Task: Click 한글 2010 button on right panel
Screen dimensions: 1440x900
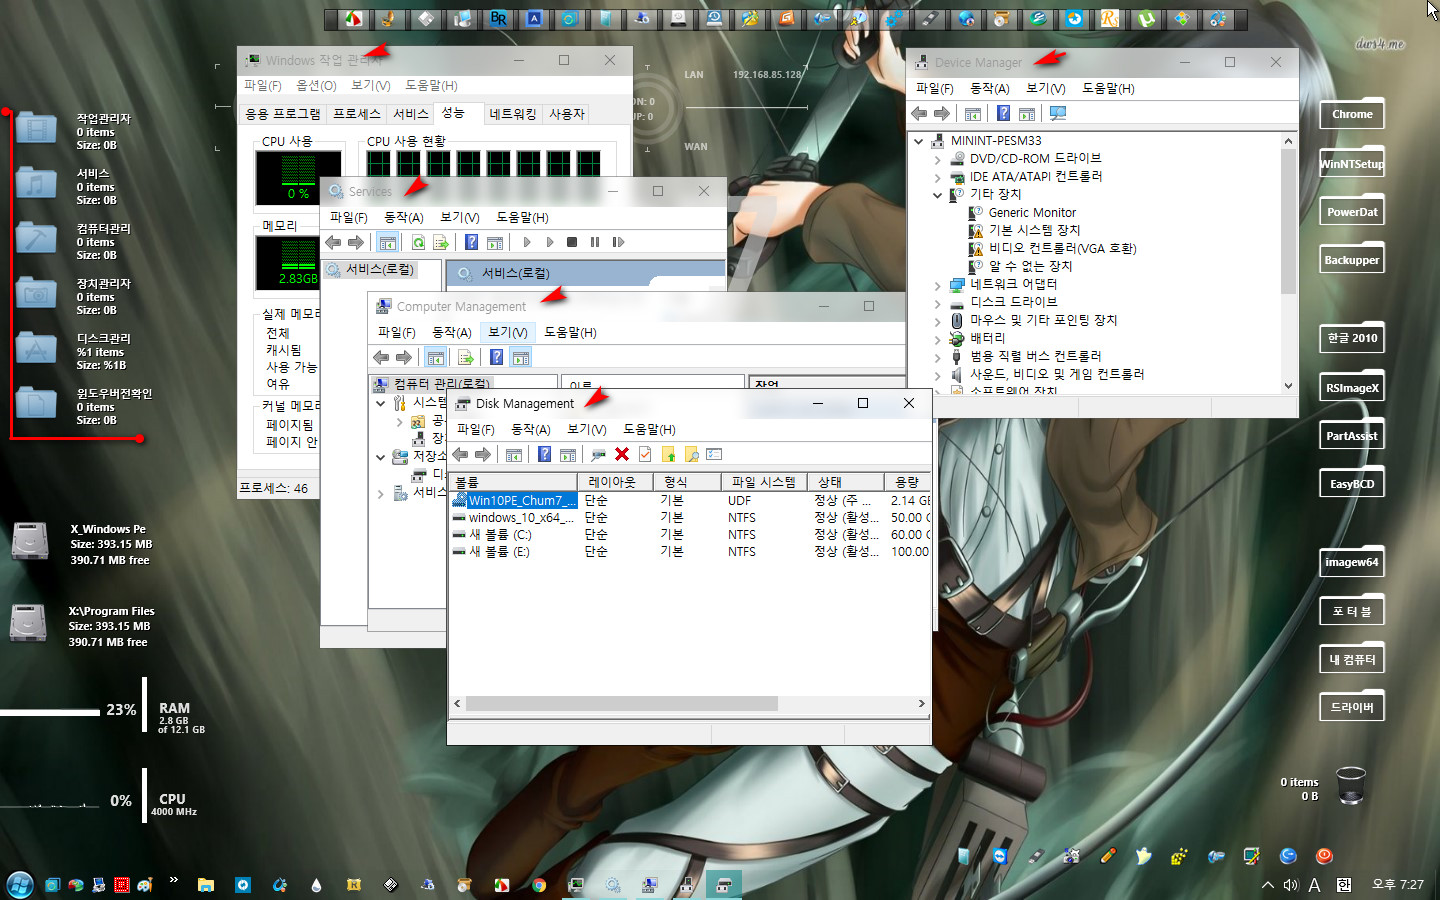Action: (x=1352, y=338)
